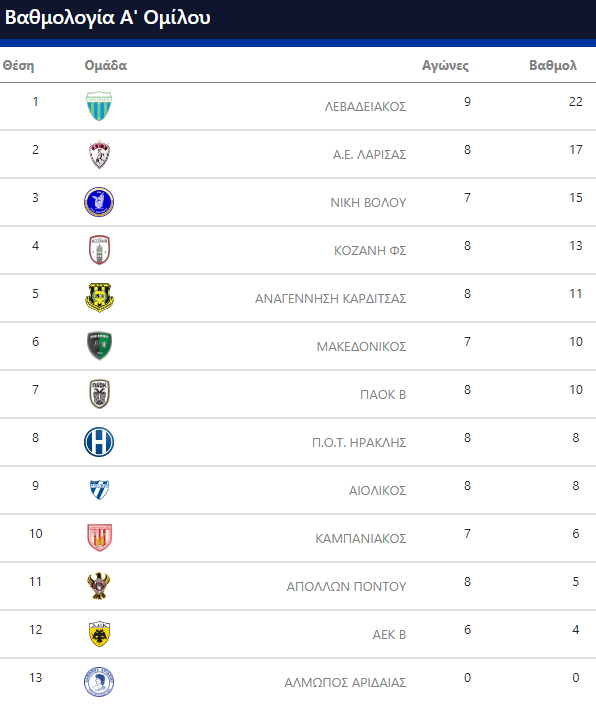Screen dimensions: 596x704
Task: Select the ΠΑΟΚ Β eagle crest
Action: (x=99, y=394)
